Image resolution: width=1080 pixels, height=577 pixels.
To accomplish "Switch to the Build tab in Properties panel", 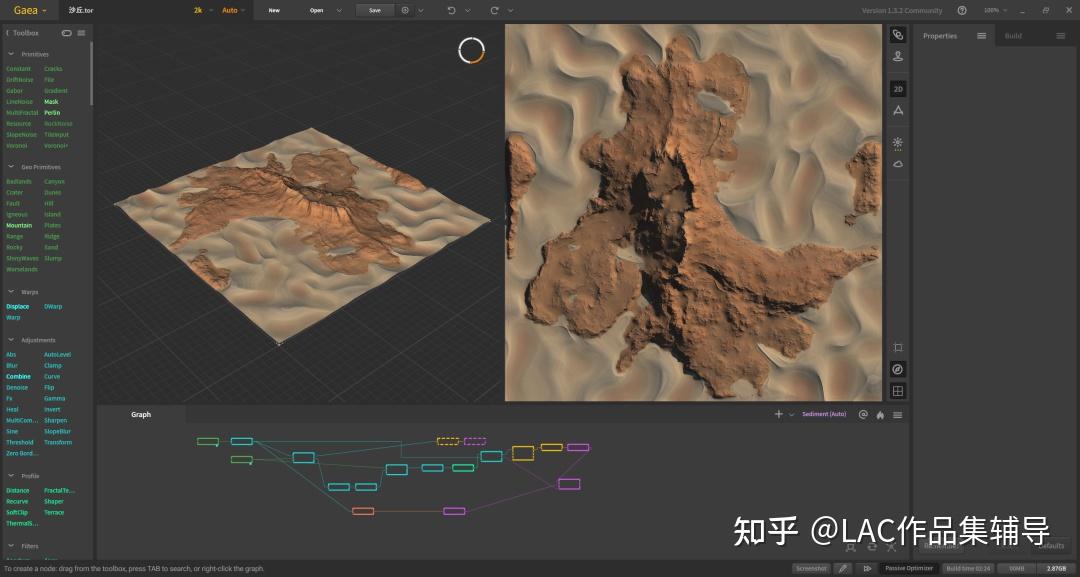I will coord(1013,35).
